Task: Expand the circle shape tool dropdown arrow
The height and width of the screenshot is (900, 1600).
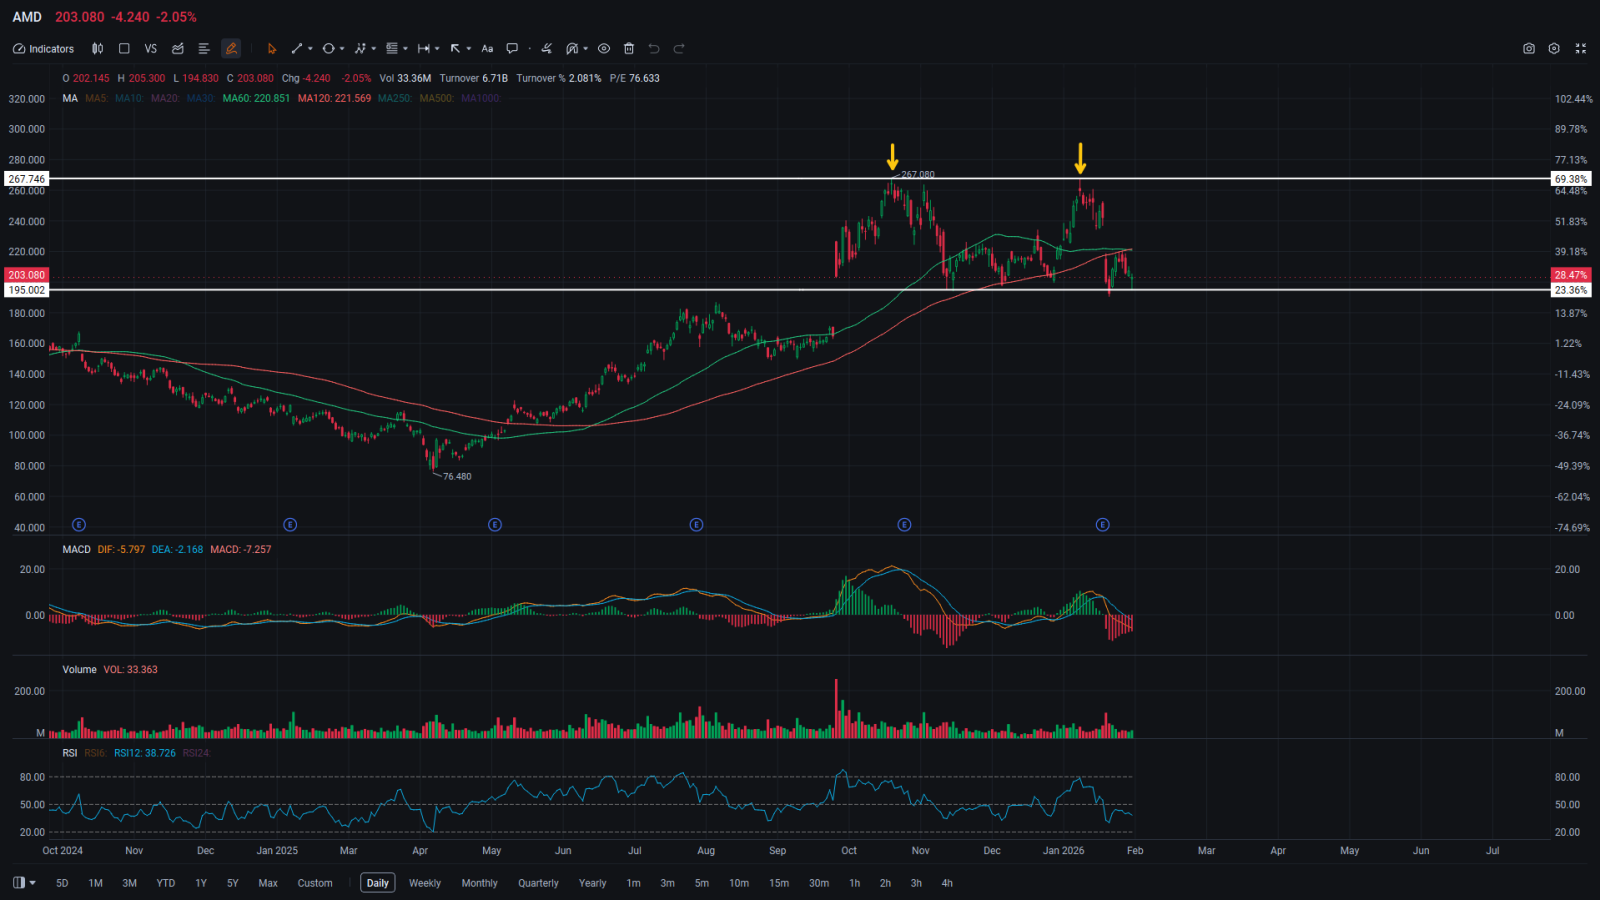Action: (x=342, y=48)
